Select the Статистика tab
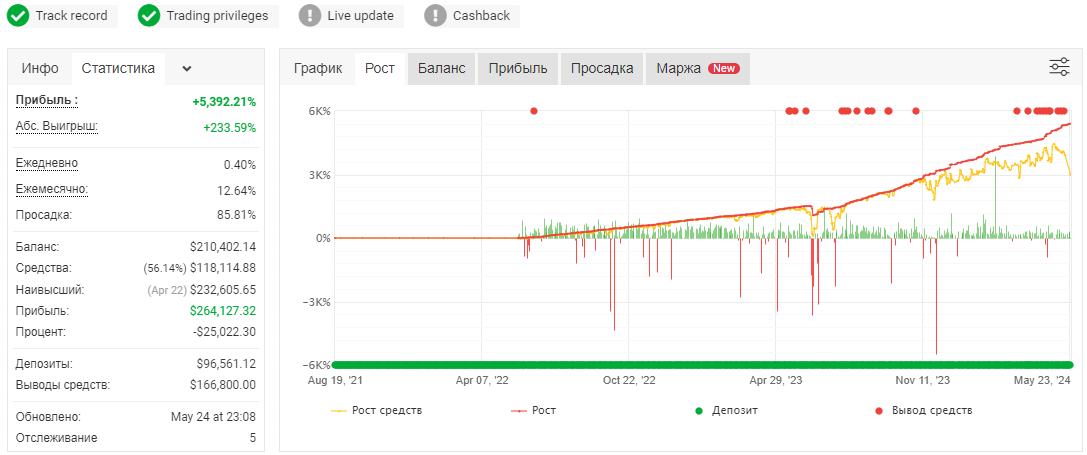Screen dimensions: 1087x455 (x=119, y=69)
